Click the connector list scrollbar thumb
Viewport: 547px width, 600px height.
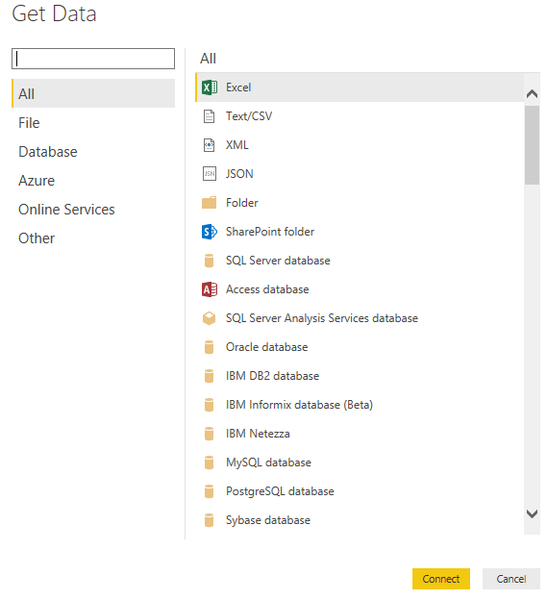(x=532, y=145)
